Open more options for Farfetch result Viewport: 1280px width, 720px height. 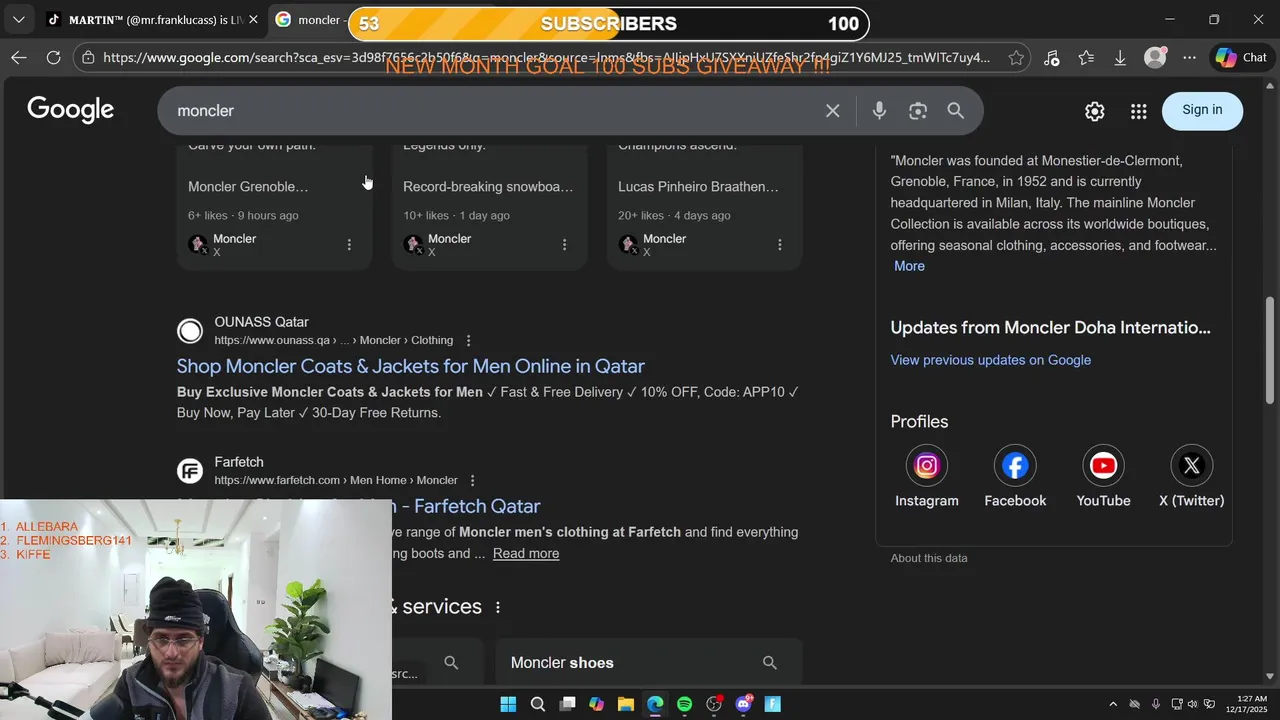pos(473,480)
